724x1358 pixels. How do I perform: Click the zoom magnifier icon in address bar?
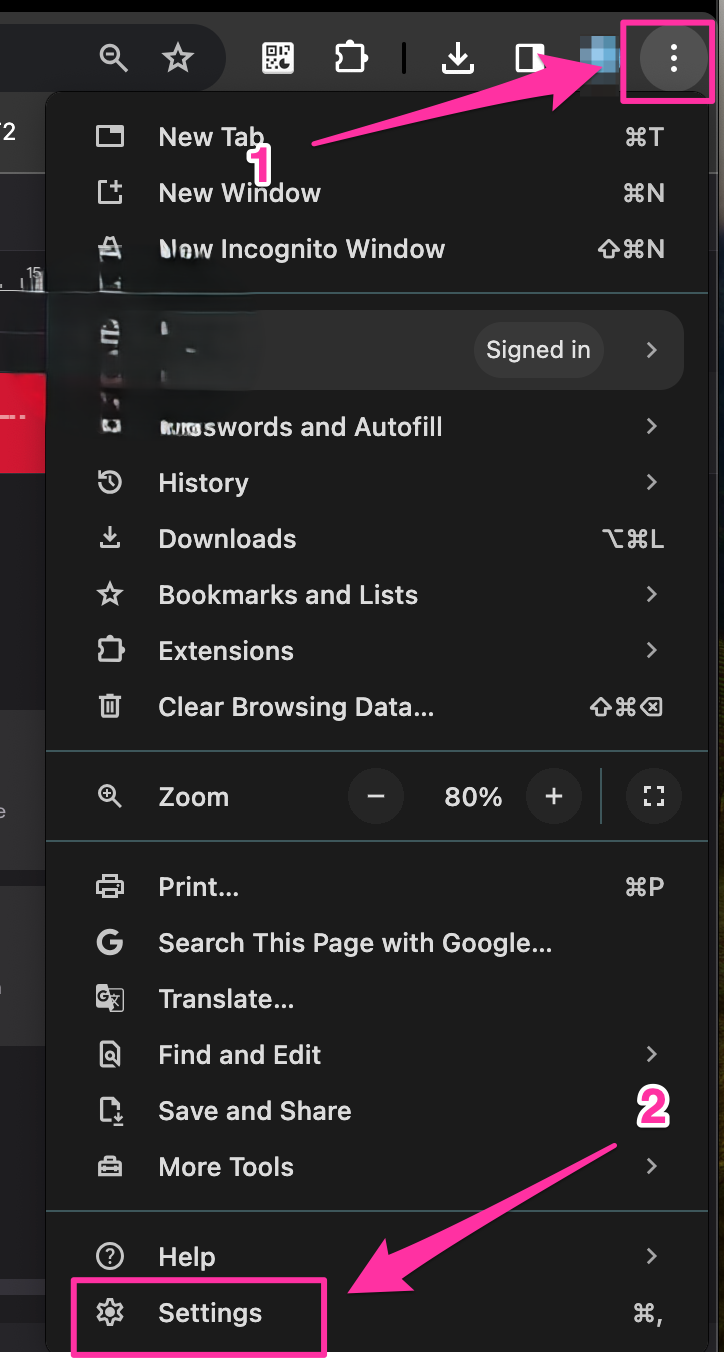click(x=114, y=58)
